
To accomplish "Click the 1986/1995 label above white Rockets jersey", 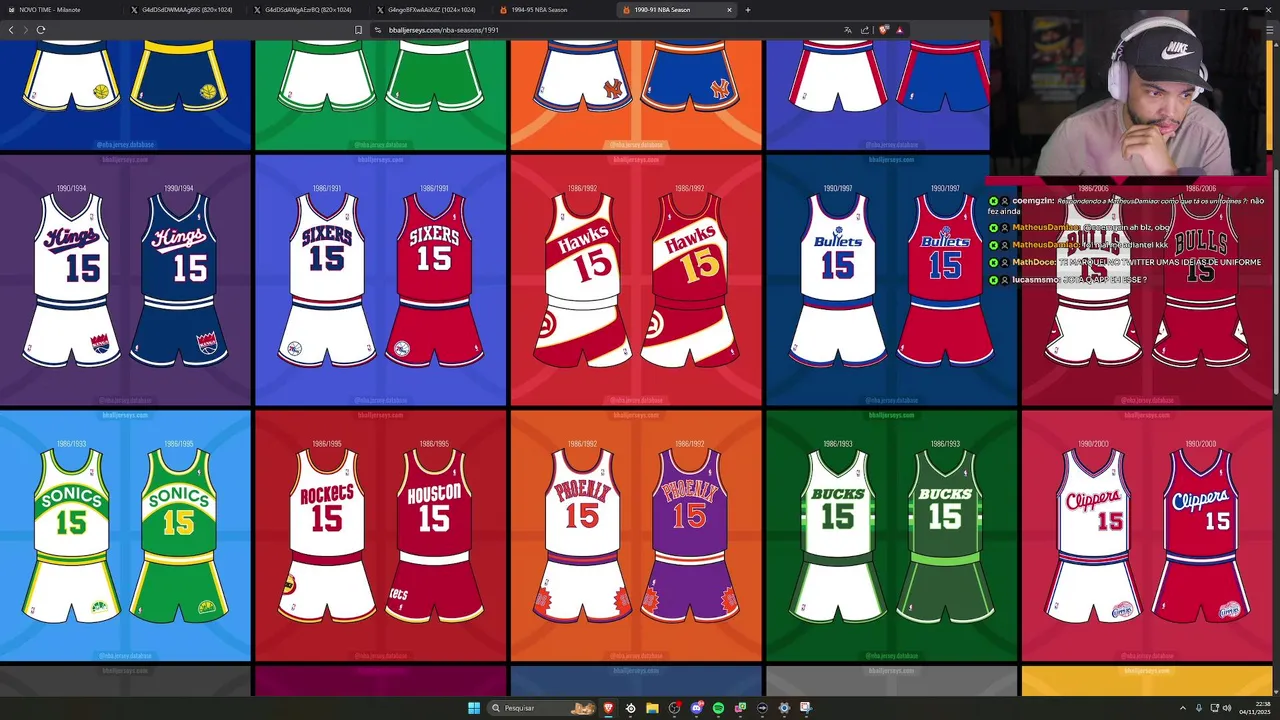I will tap(326, 444).
